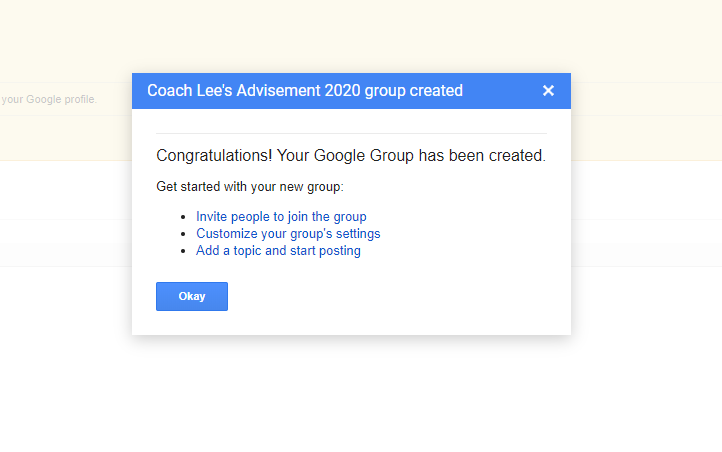Click the Coach Lee's Advisement 2020 dialog title

pyautogui.click(x=304, y=91)
